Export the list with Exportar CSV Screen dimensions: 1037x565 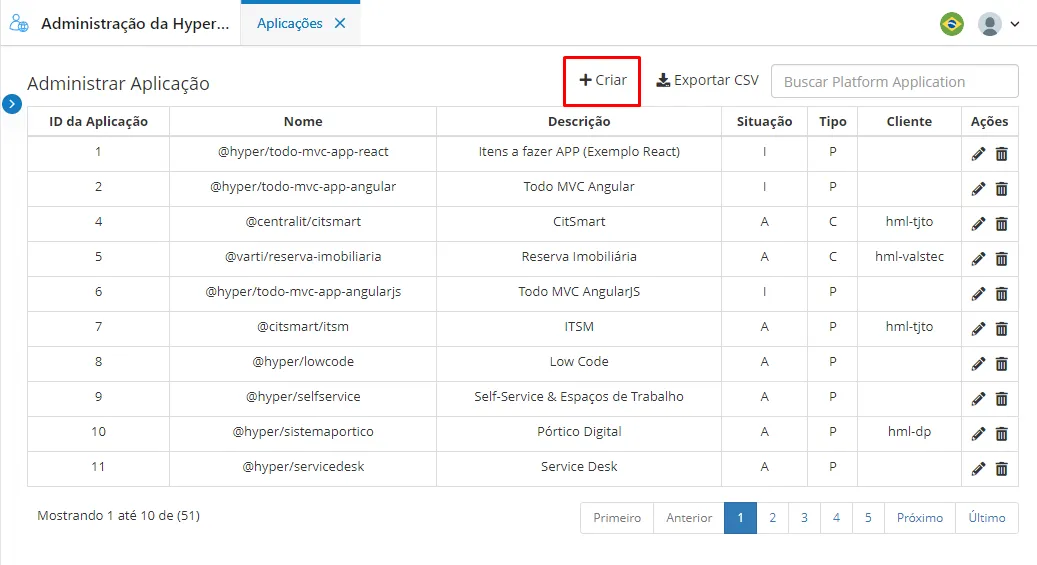[707, 80]
